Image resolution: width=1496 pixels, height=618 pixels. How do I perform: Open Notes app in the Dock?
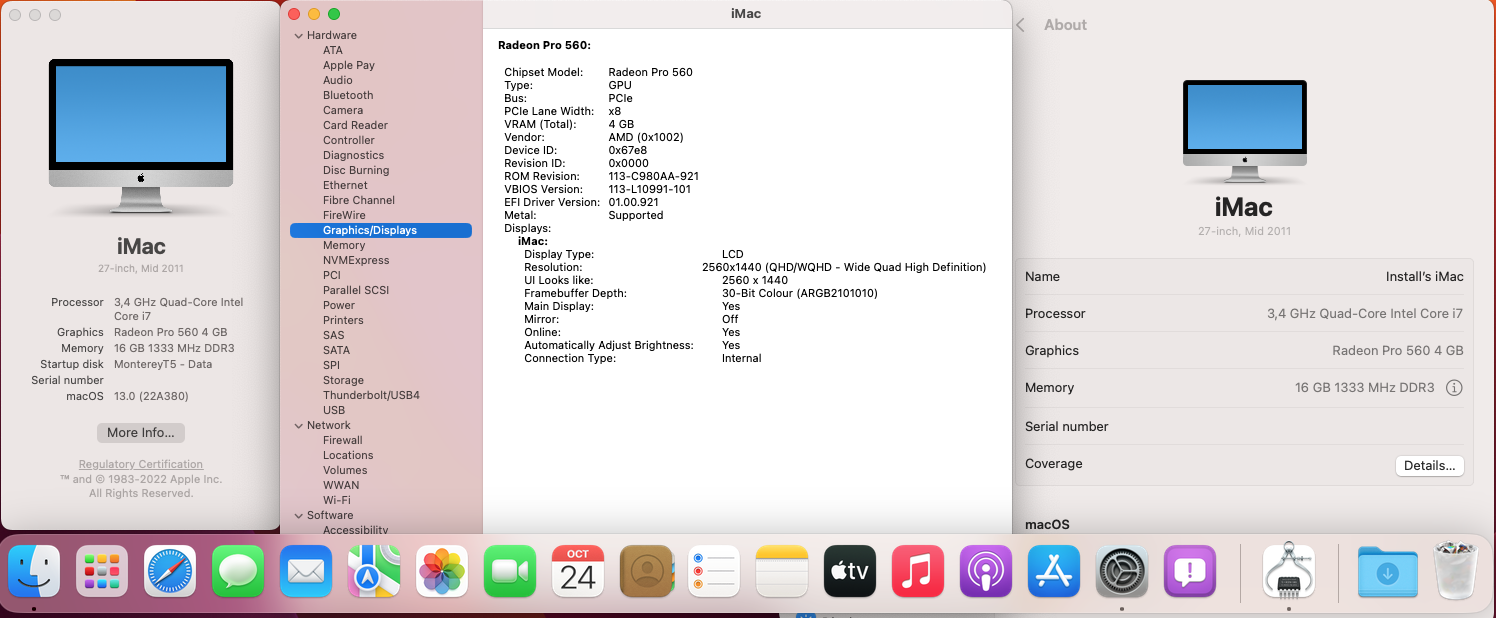pos(782,572)
